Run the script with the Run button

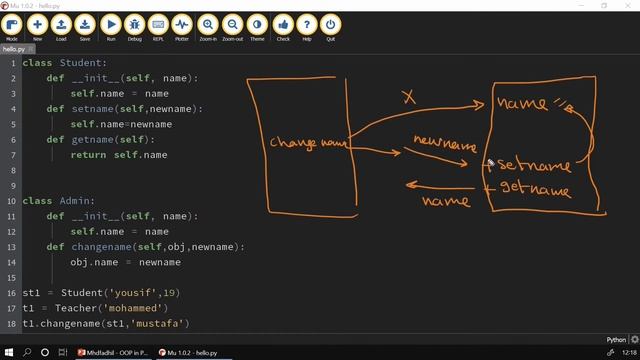click(x=111, y=28)
